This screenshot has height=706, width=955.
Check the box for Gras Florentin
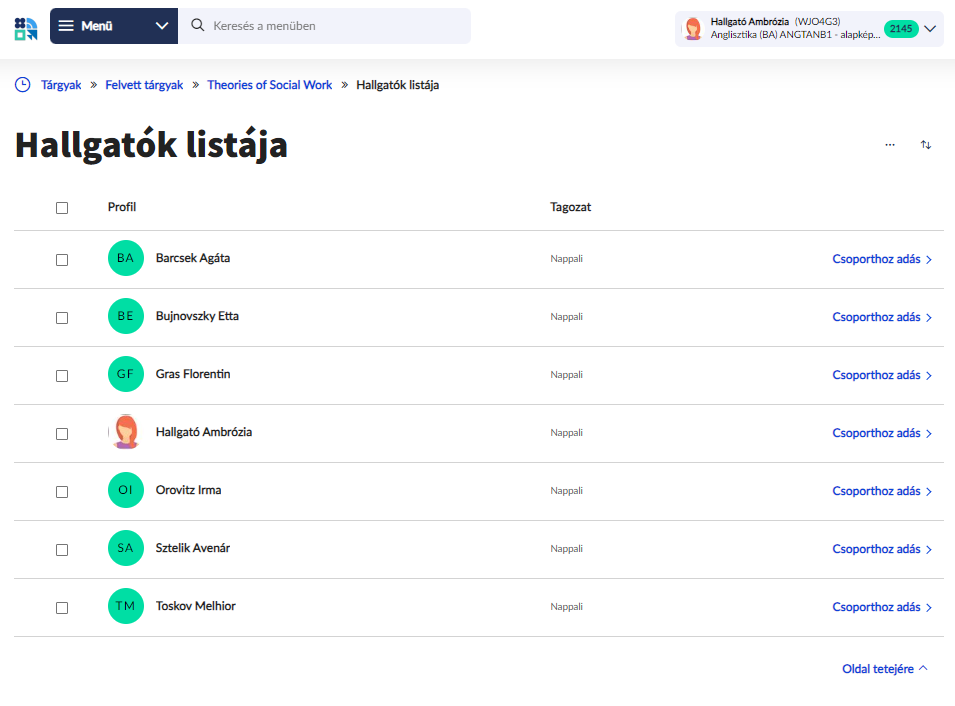pos(62,376)
